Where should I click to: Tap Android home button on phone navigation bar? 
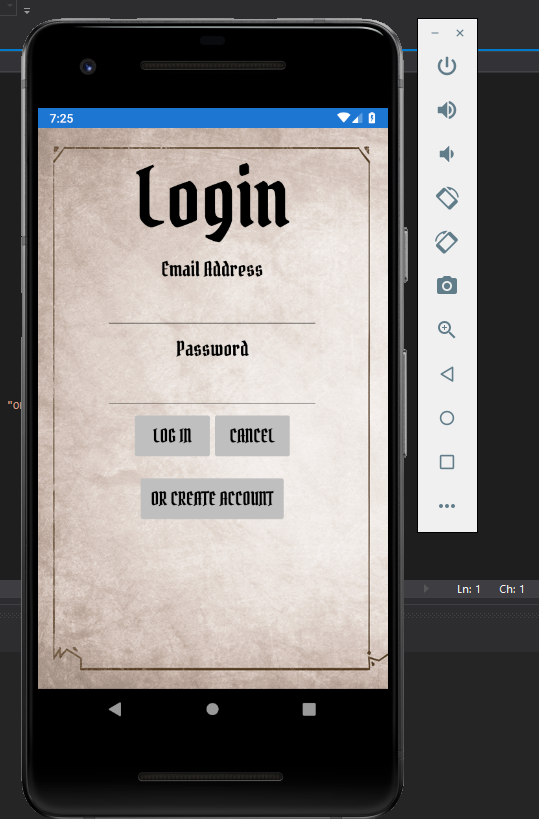point(212,709)
